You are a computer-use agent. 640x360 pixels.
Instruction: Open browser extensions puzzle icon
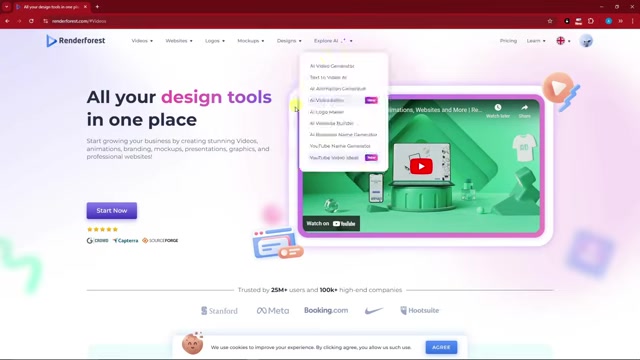point(591,21)
